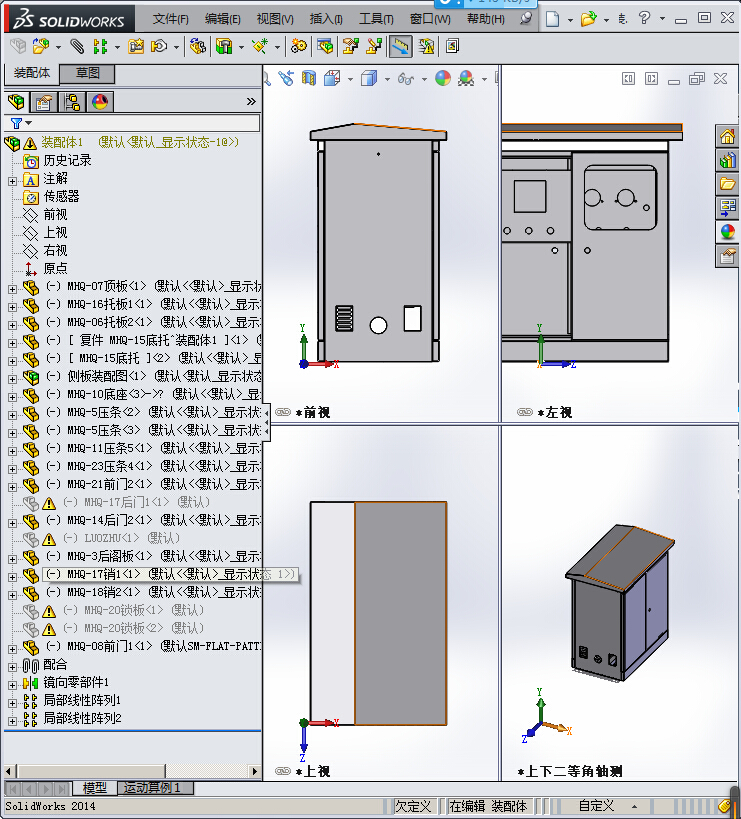Open the 插入(I) menu

pos(326,19)
